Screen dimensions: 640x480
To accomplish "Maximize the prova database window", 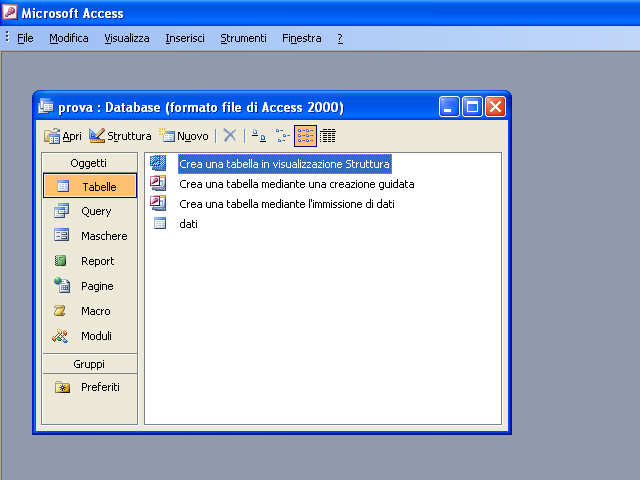I will (x=472, y=107).
